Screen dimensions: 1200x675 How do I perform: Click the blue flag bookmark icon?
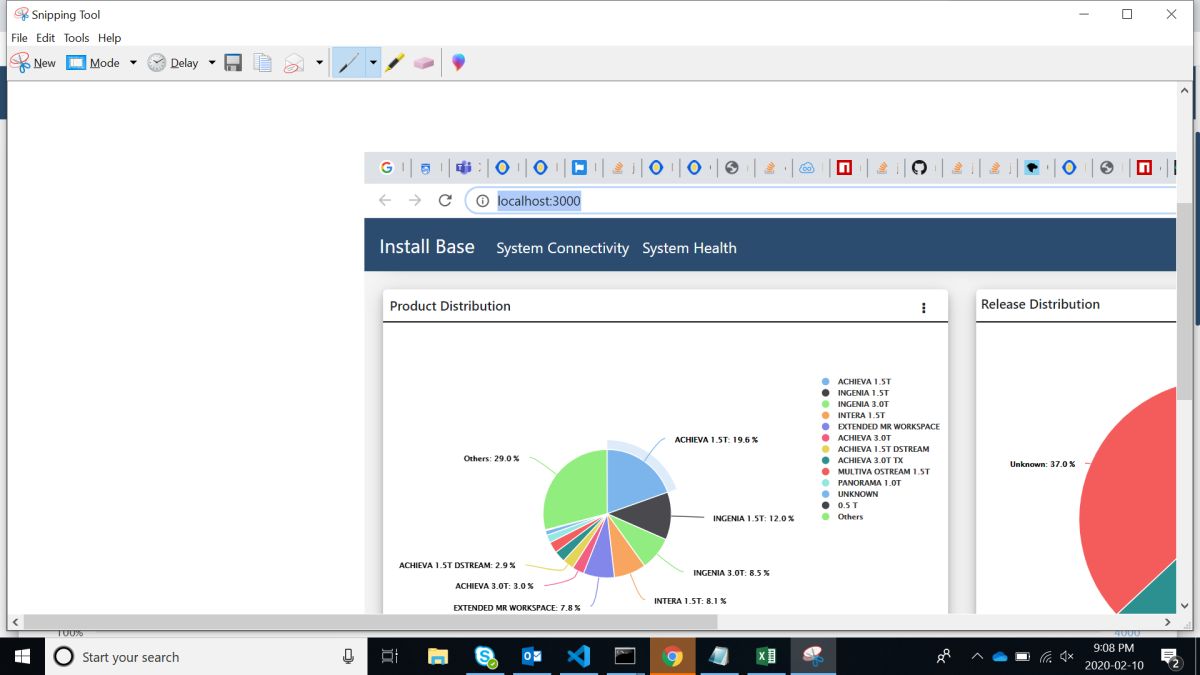pos(579,168)
